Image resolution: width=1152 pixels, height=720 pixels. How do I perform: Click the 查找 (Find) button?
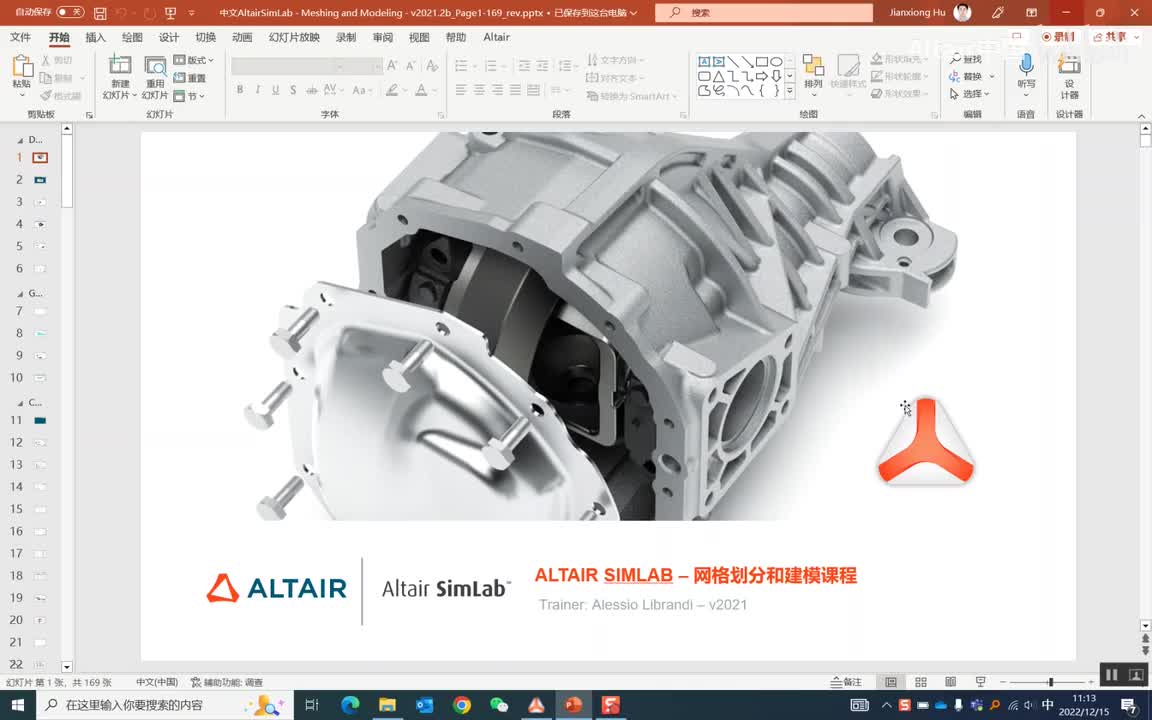coord(965,59)
